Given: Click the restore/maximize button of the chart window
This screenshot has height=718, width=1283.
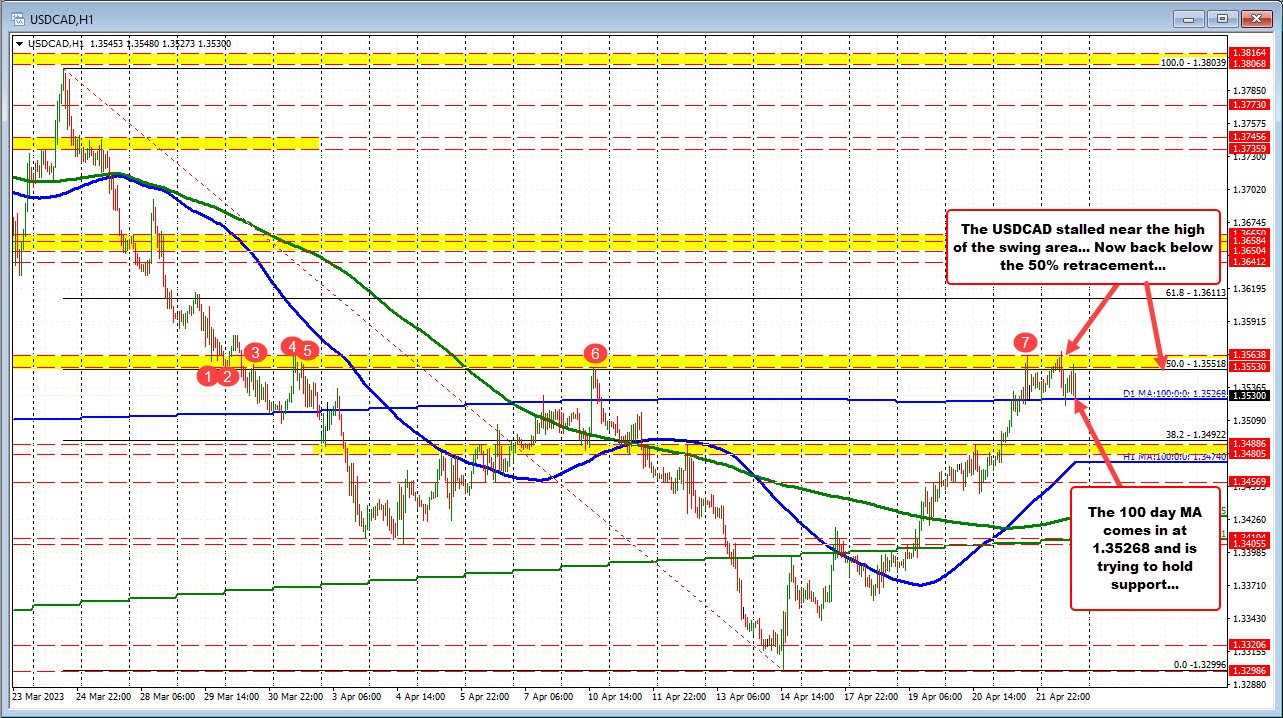Looking at the screenshot, I should click(x=1221, y=18).
